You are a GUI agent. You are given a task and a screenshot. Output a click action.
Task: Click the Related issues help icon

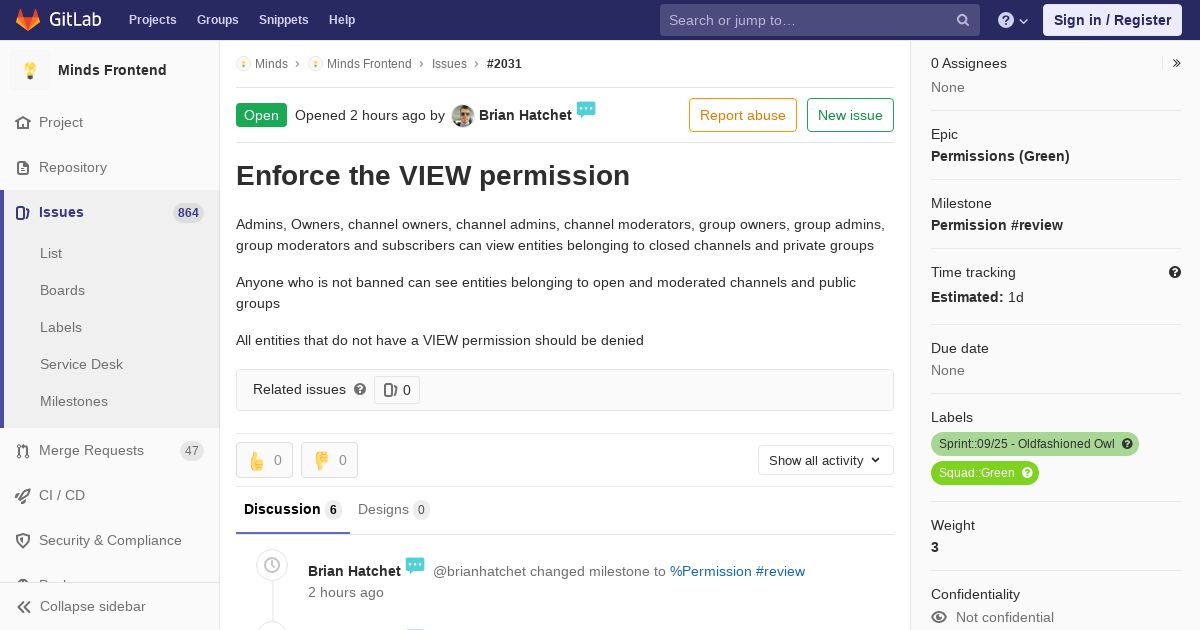(x=360, y=389)
